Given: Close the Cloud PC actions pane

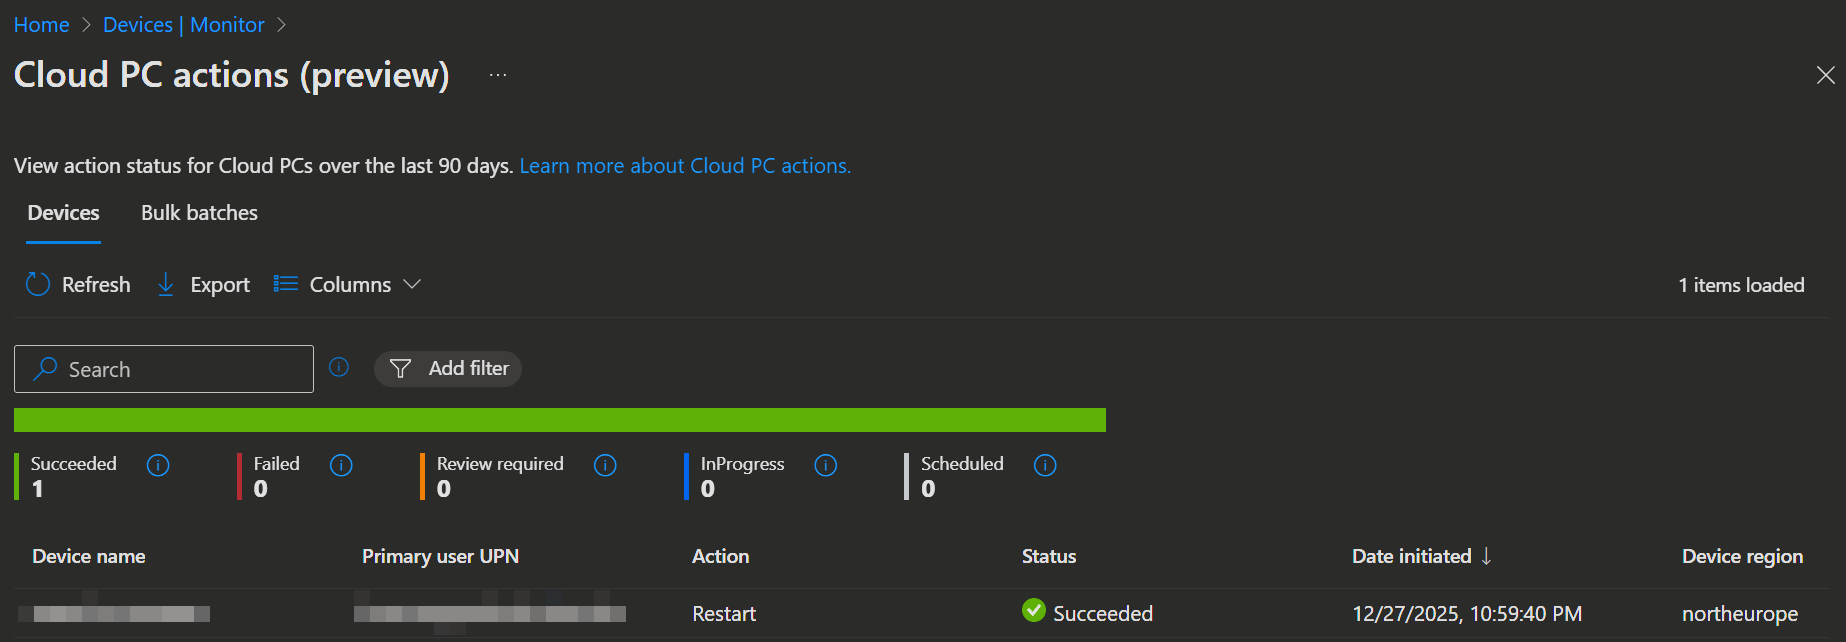Looking at the screenshot, I should click(x=1825, y=75).
